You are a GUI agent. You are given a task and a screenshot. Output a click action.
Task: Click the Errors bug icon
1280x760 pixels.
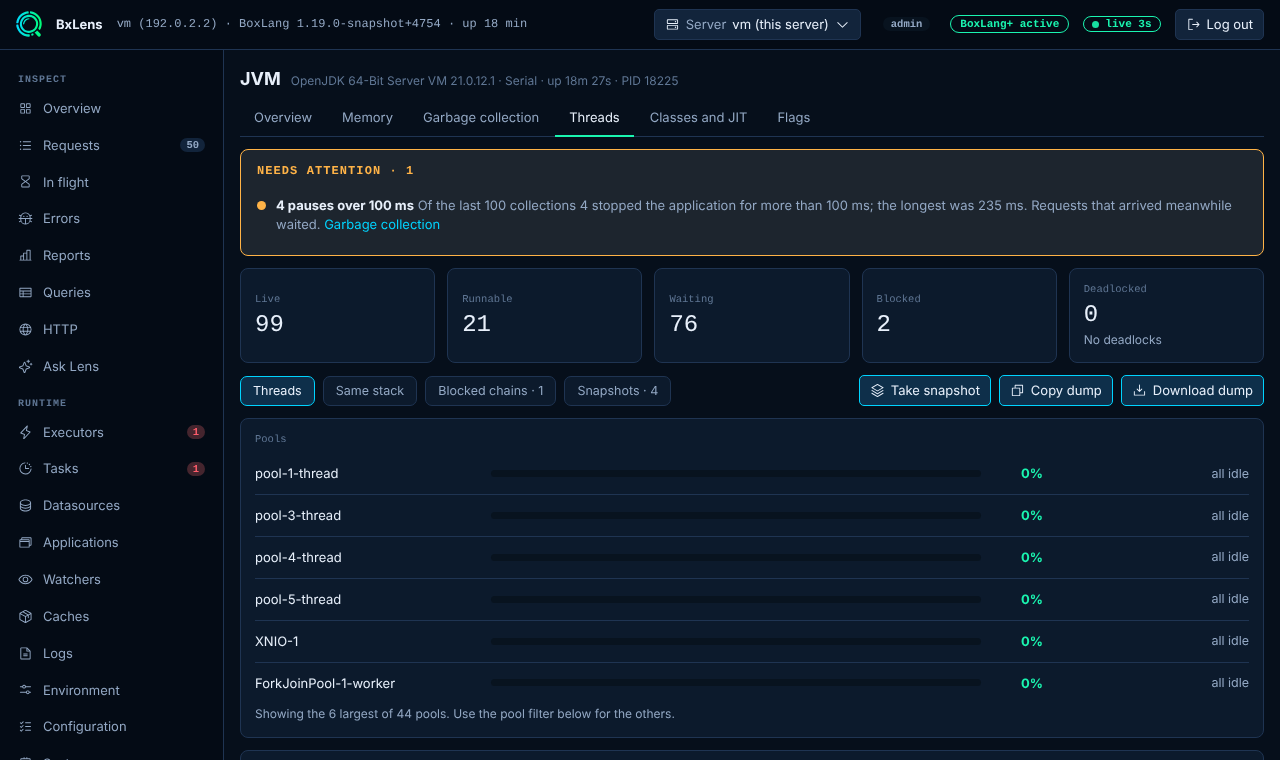26,218
